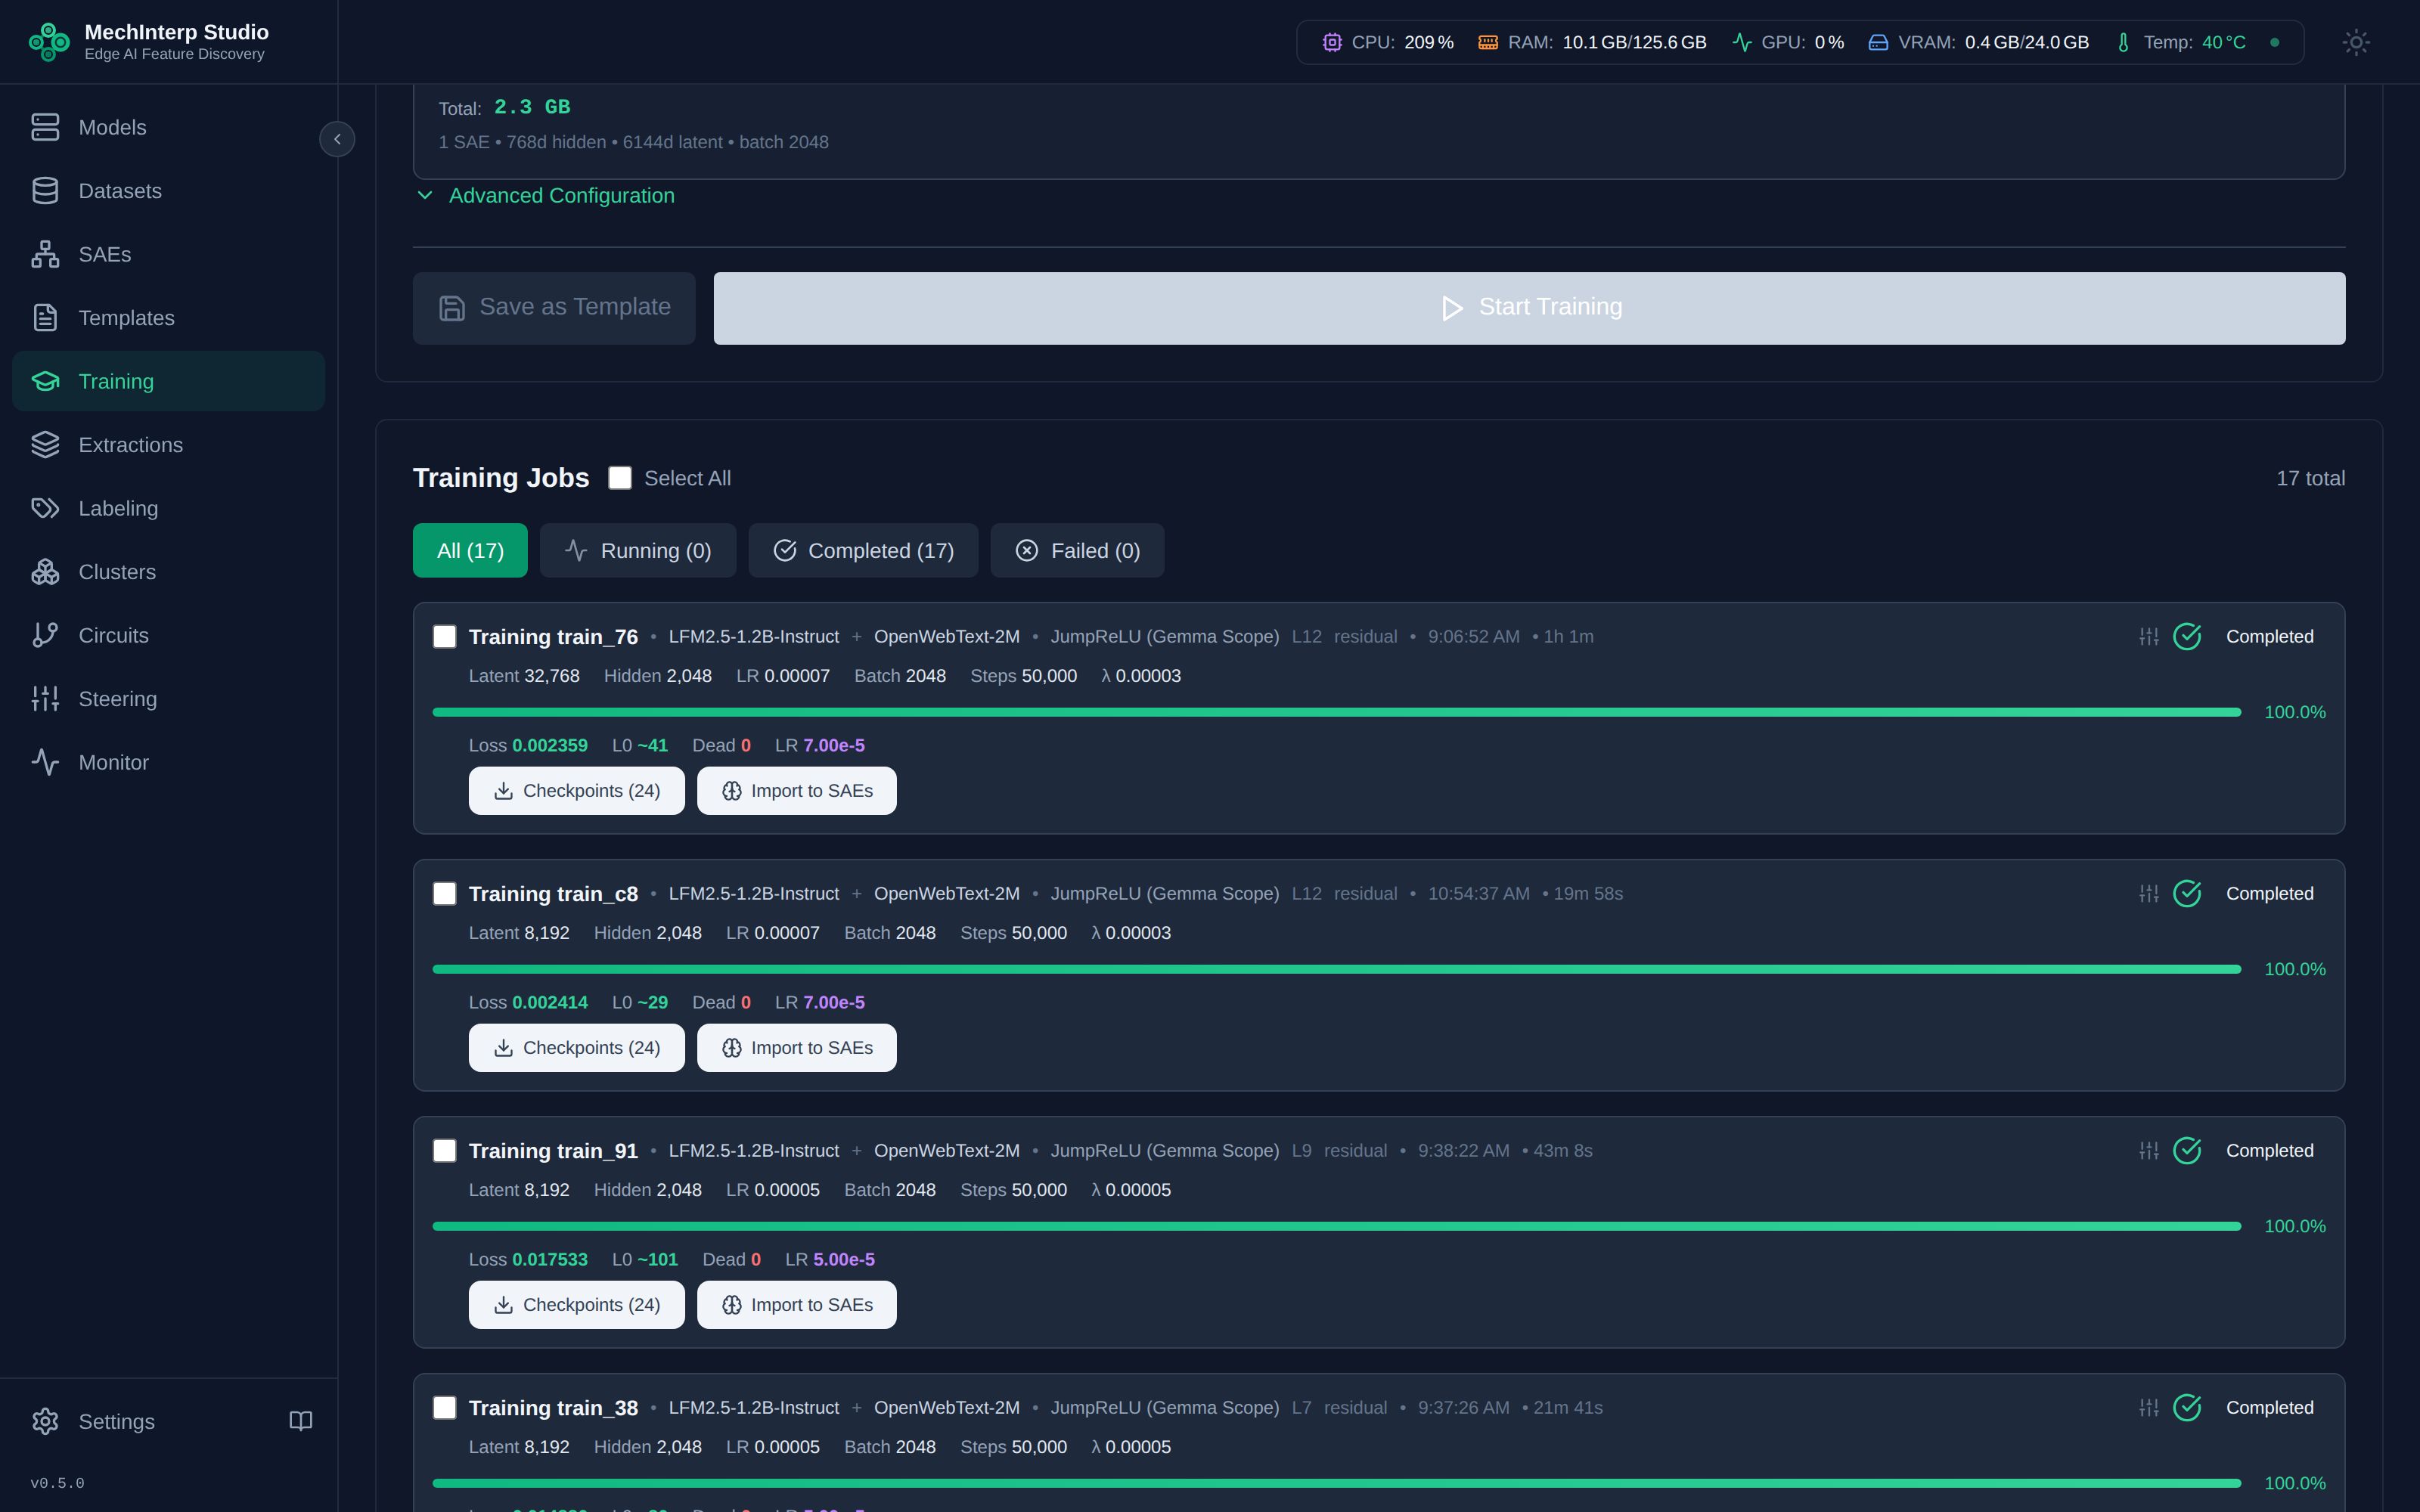Expand Advanced Configuration
Viewport: 2420px width, 1512px height.
point(546,195)
